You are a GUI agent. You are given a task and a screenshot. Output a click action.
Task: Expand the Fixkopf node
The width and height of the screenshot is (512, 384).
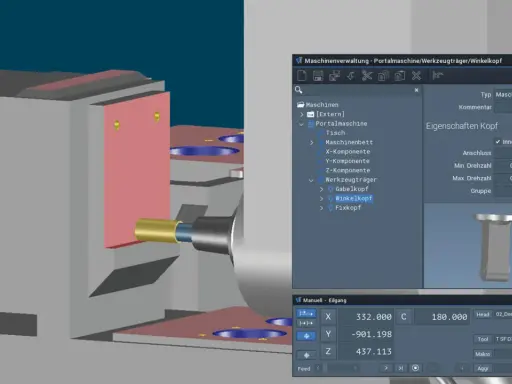coord(322,208)
